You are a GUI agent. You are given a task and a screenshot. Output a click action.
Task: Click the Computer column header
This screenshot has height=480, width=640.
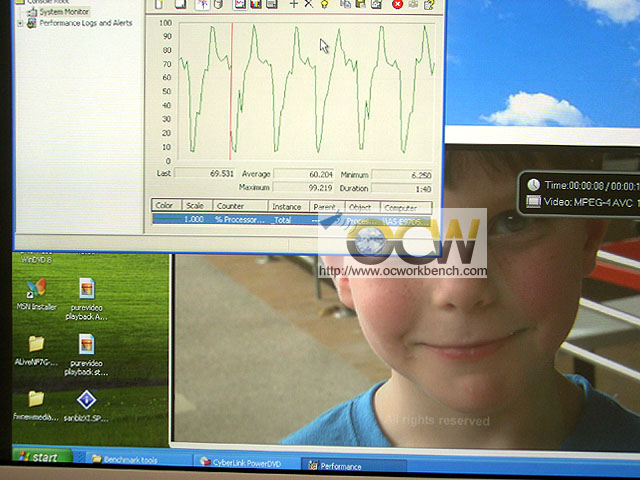click(x=406, y=208)
